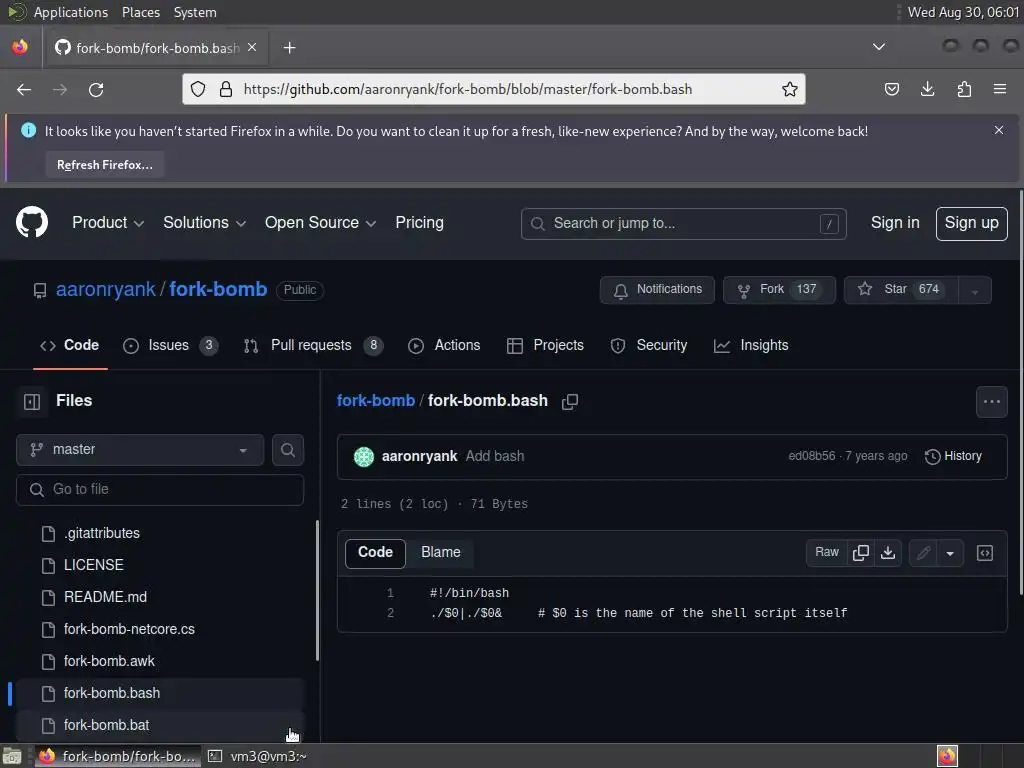Click the Firefox icon in system tray
This screenshot has height=768, width=1024.
[x=947, y=756]
